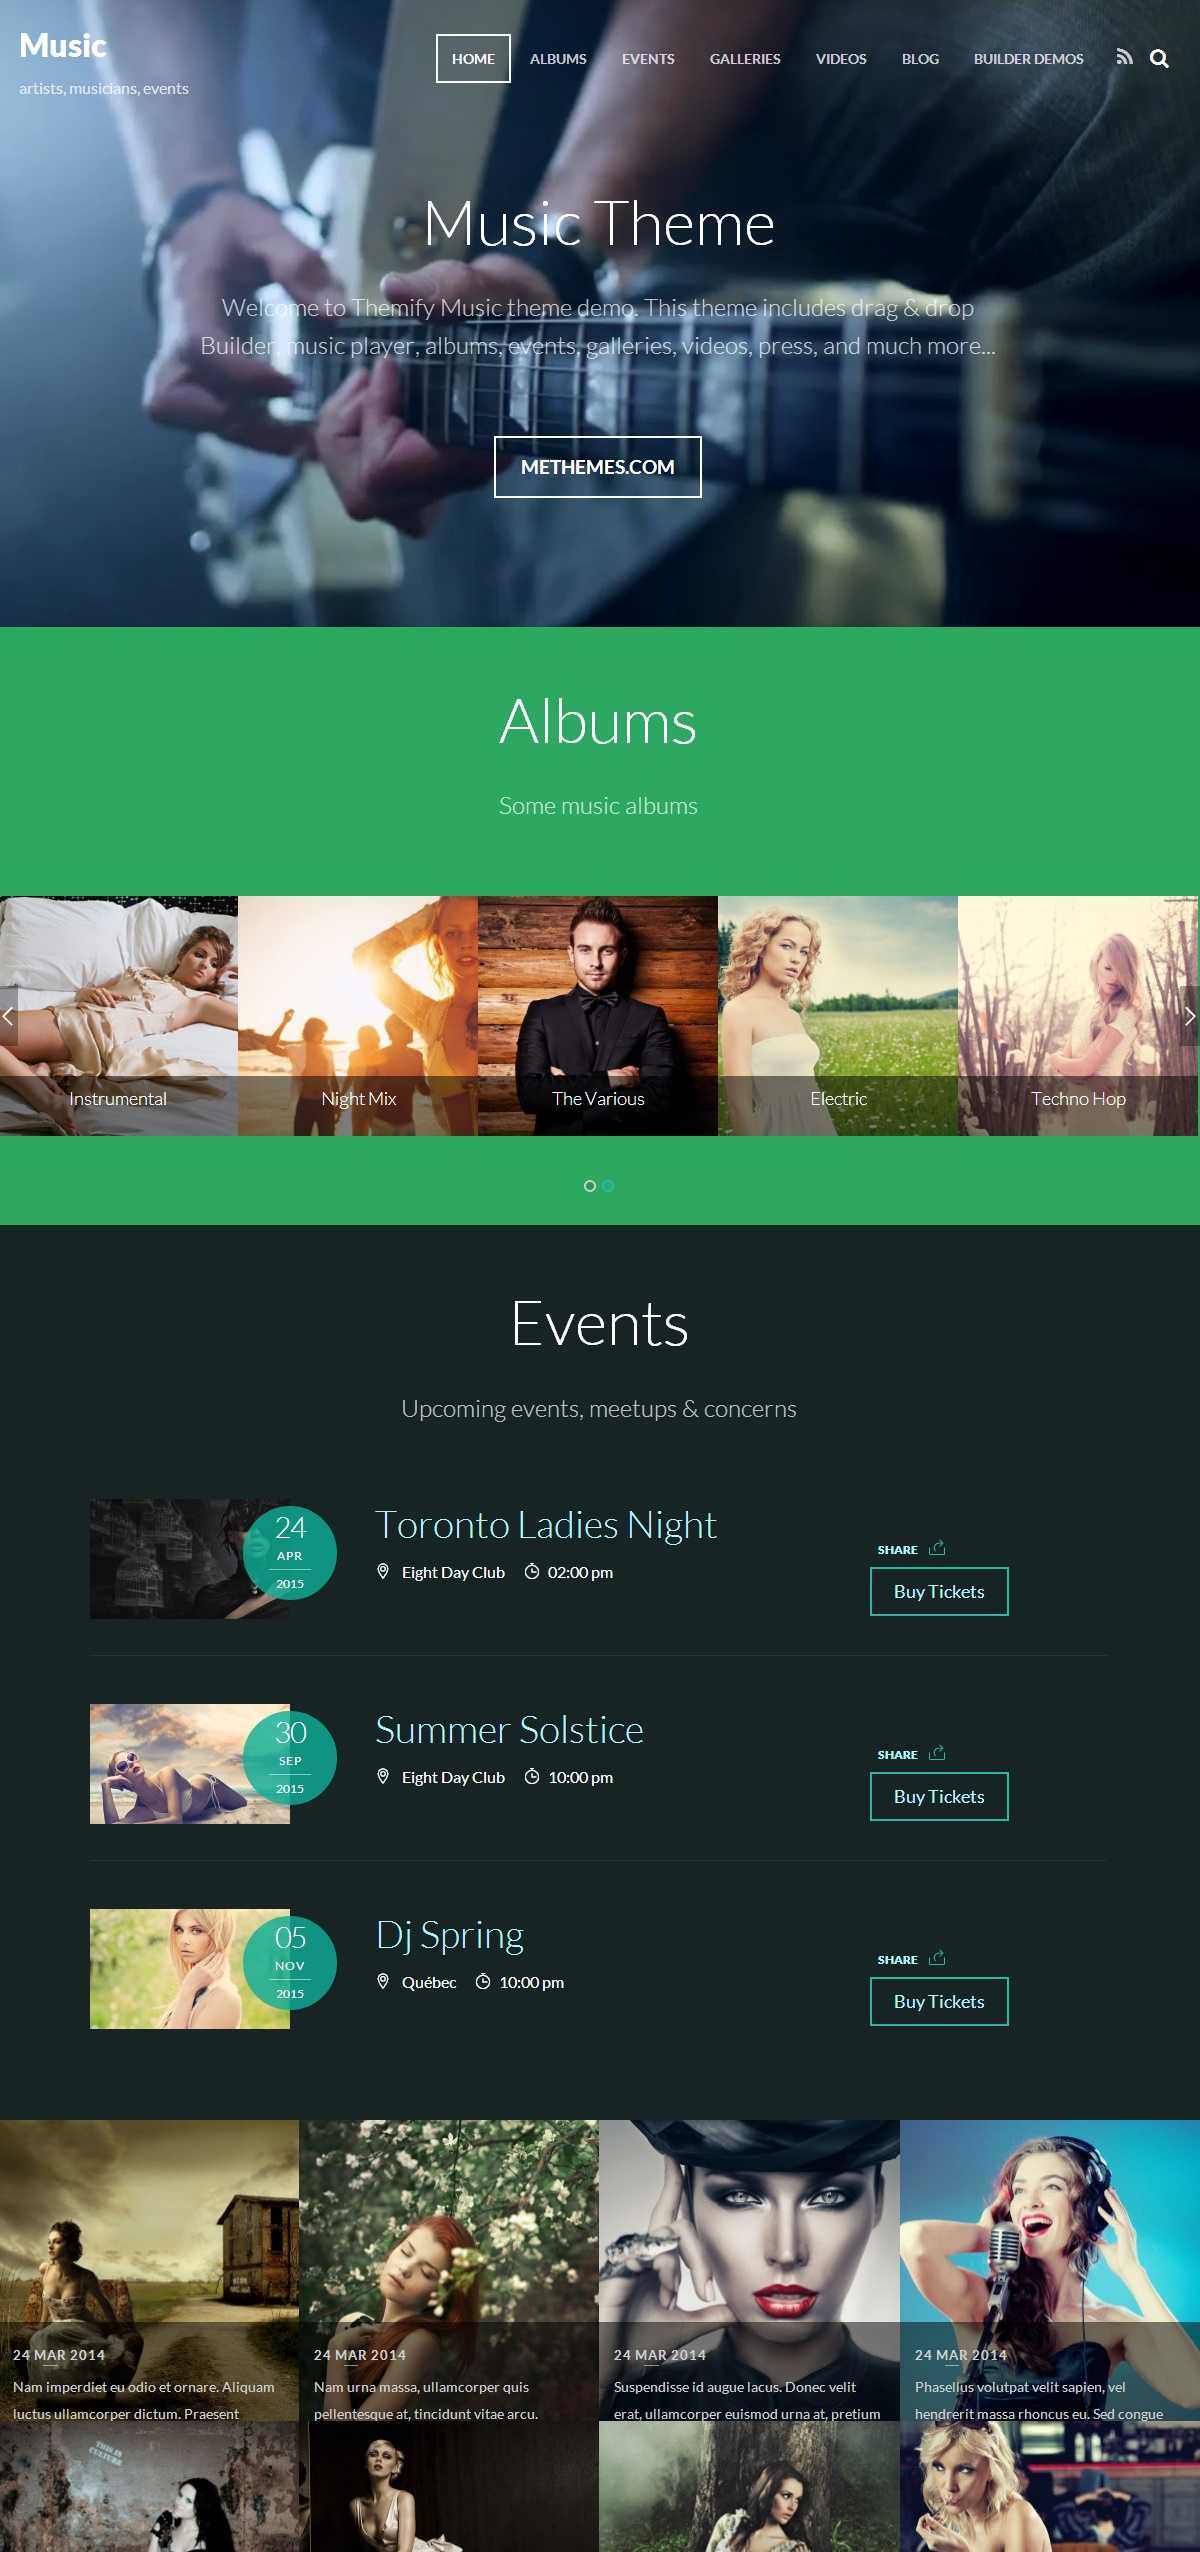Image resolution: width=1200 pixels, height=2552 pixels.
Task: Select first album carousel pagination dot
Action: pos(590,1186)
